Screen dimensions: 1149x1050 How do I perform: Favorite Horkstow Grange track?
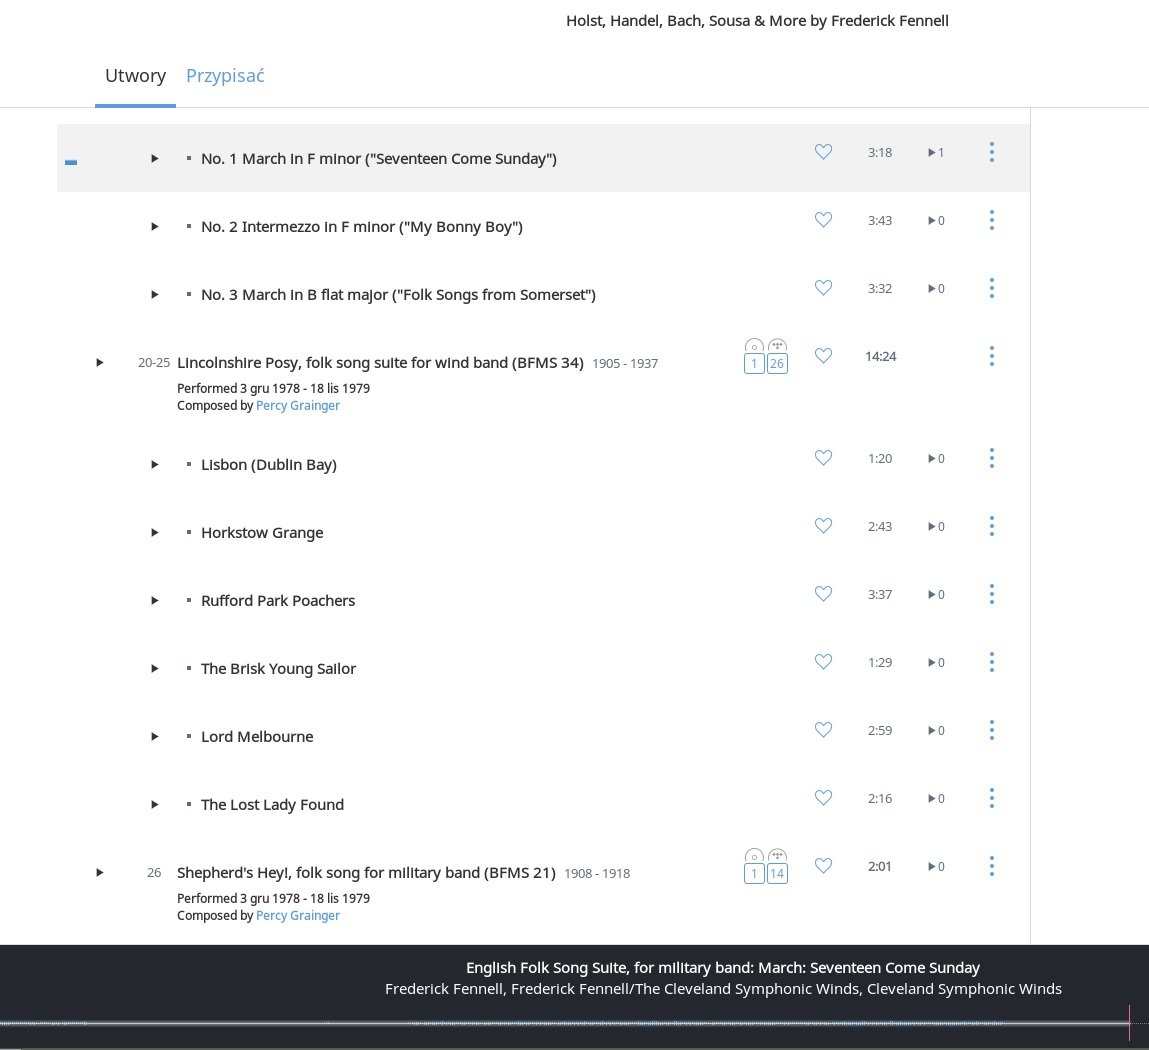(824, 526)
